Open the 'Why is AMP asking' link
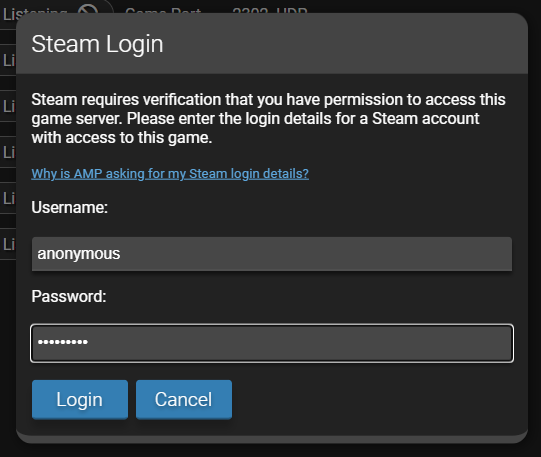This screenshot has width=541, height=457. pos(170,173)
